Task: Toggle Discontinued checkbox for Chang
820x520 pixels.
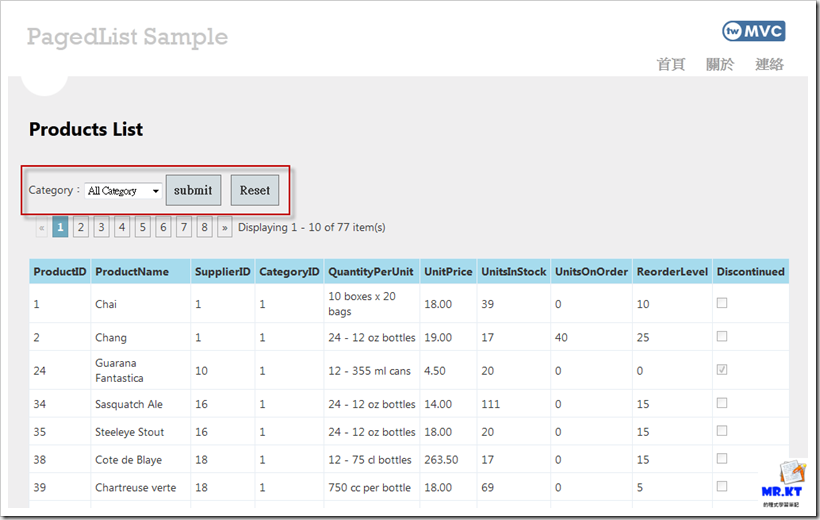Action: 722,336
